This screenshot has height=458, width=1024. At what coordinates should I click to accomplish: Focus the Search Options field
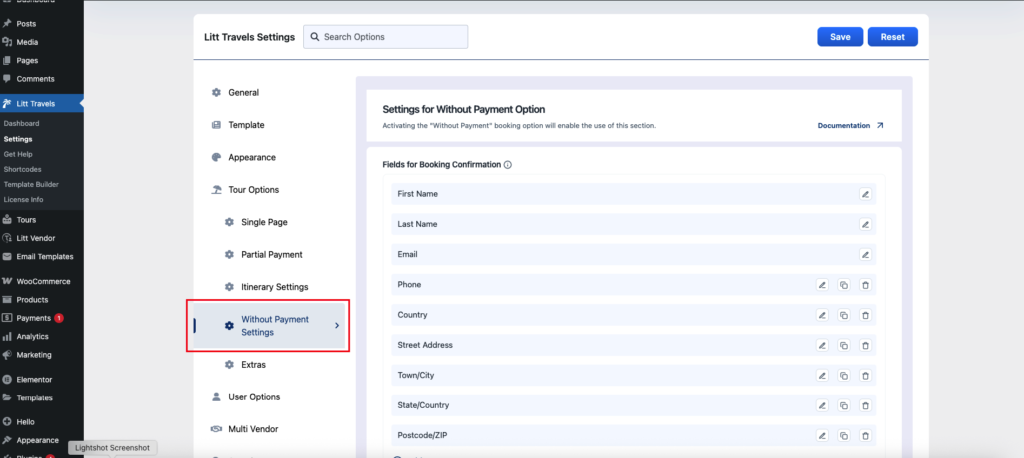(392, 37)
